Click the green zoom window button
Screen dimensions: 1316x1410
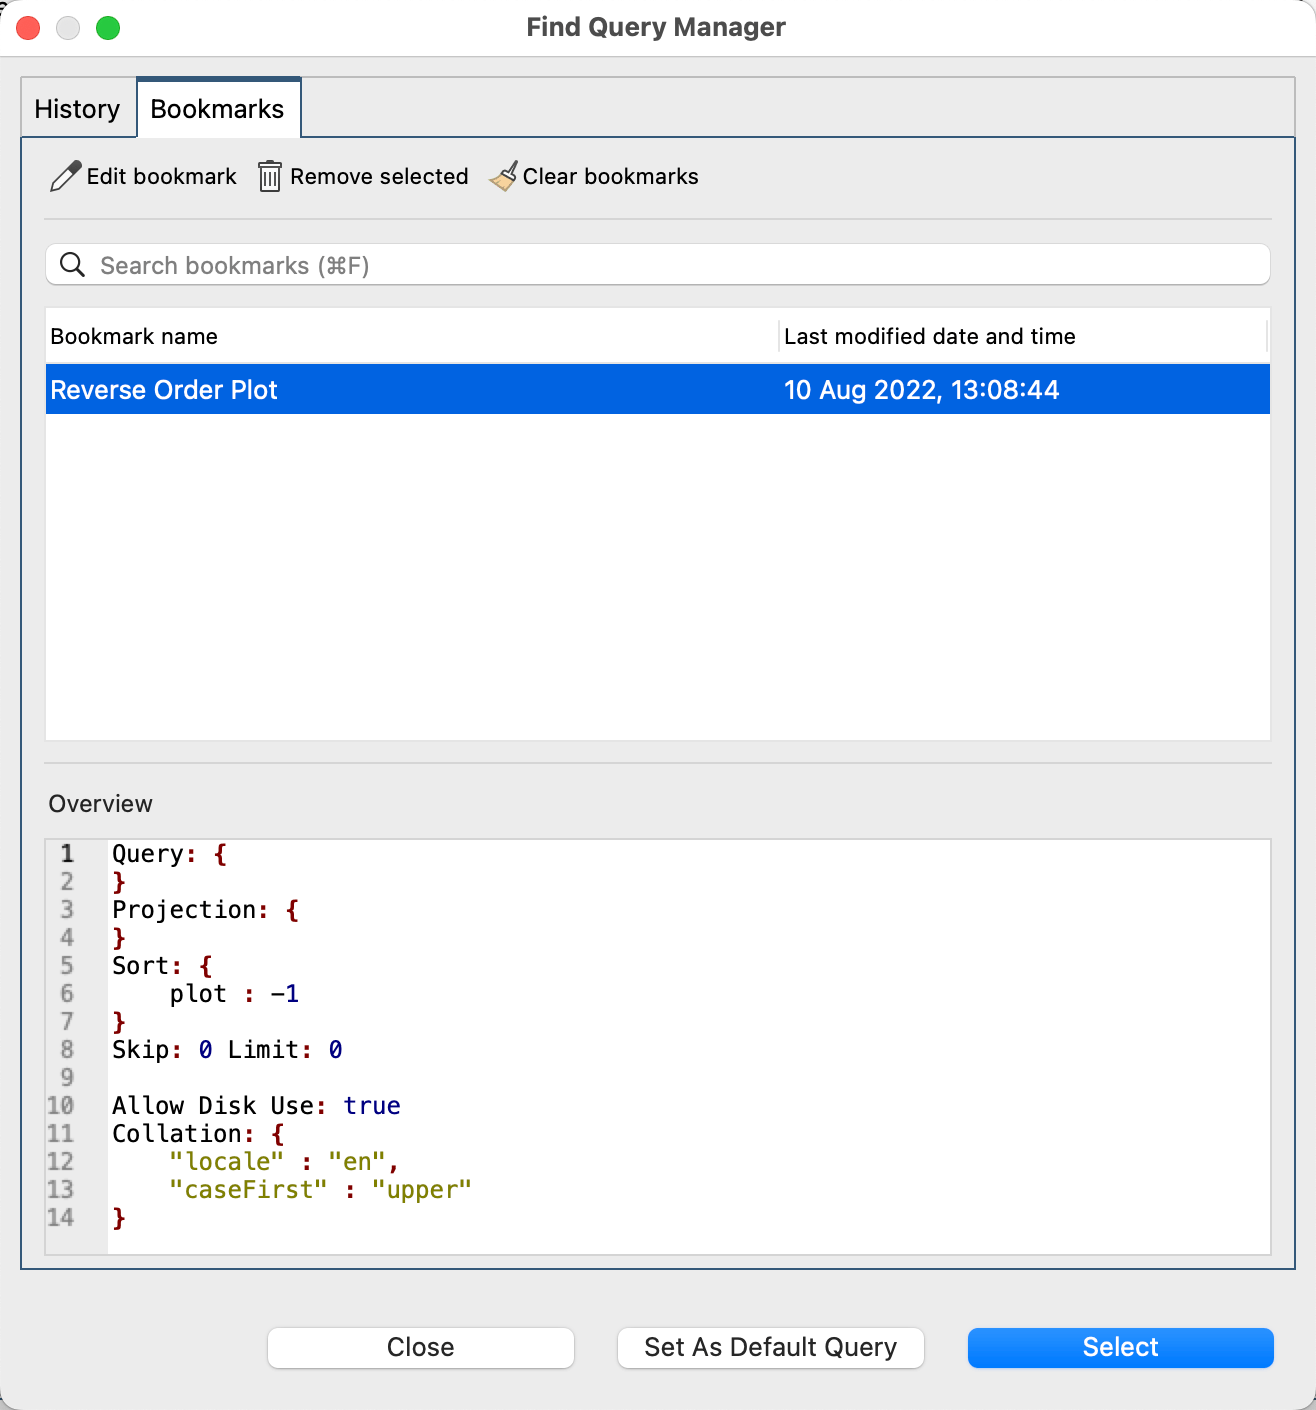pyautogui.click(x=109, y=28)
